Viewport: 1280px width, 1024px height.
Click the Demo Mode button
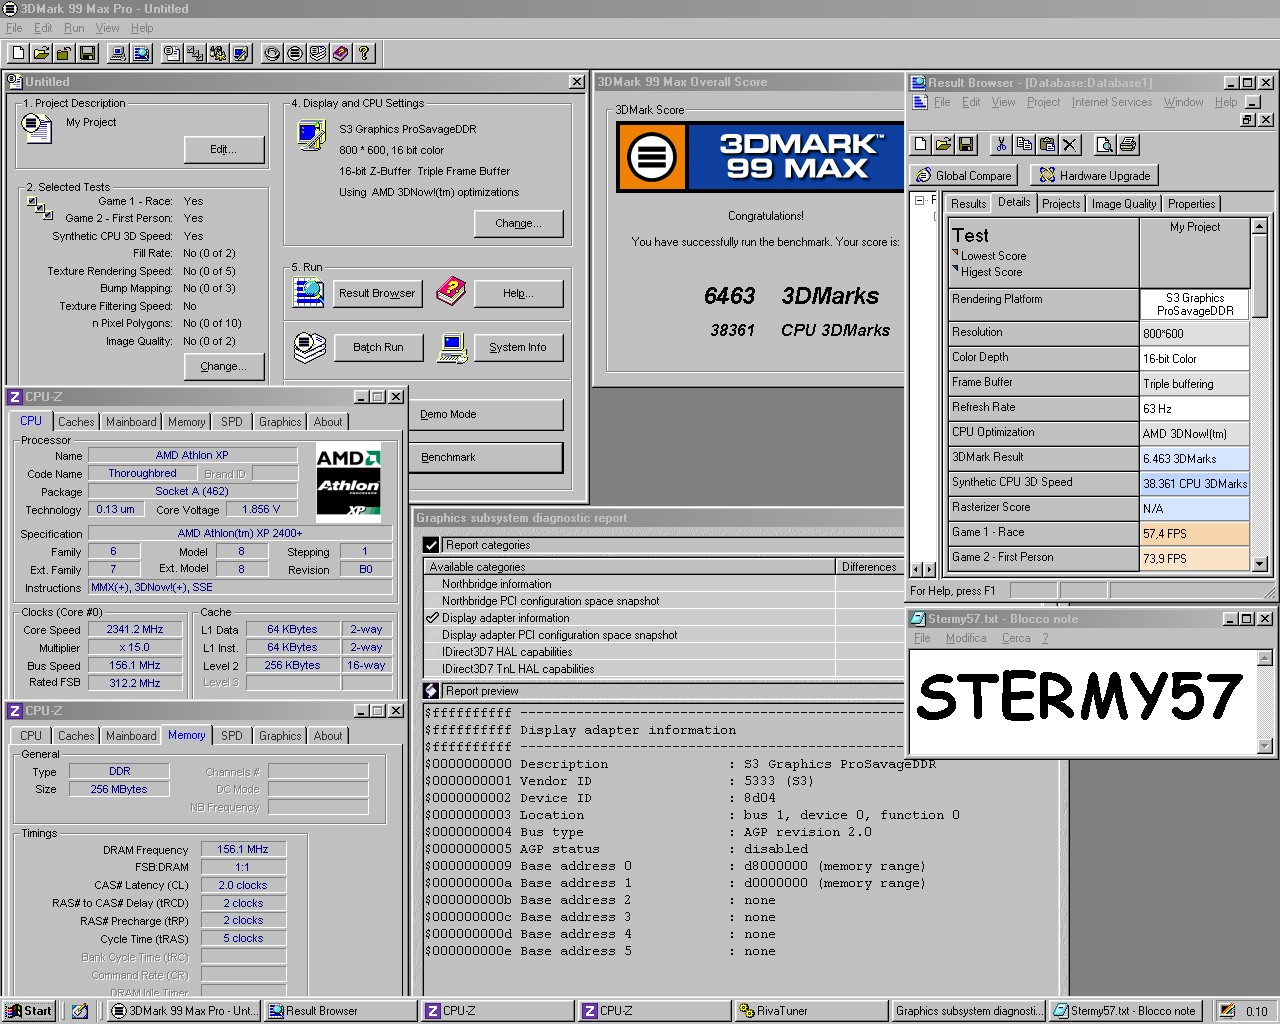486,414
